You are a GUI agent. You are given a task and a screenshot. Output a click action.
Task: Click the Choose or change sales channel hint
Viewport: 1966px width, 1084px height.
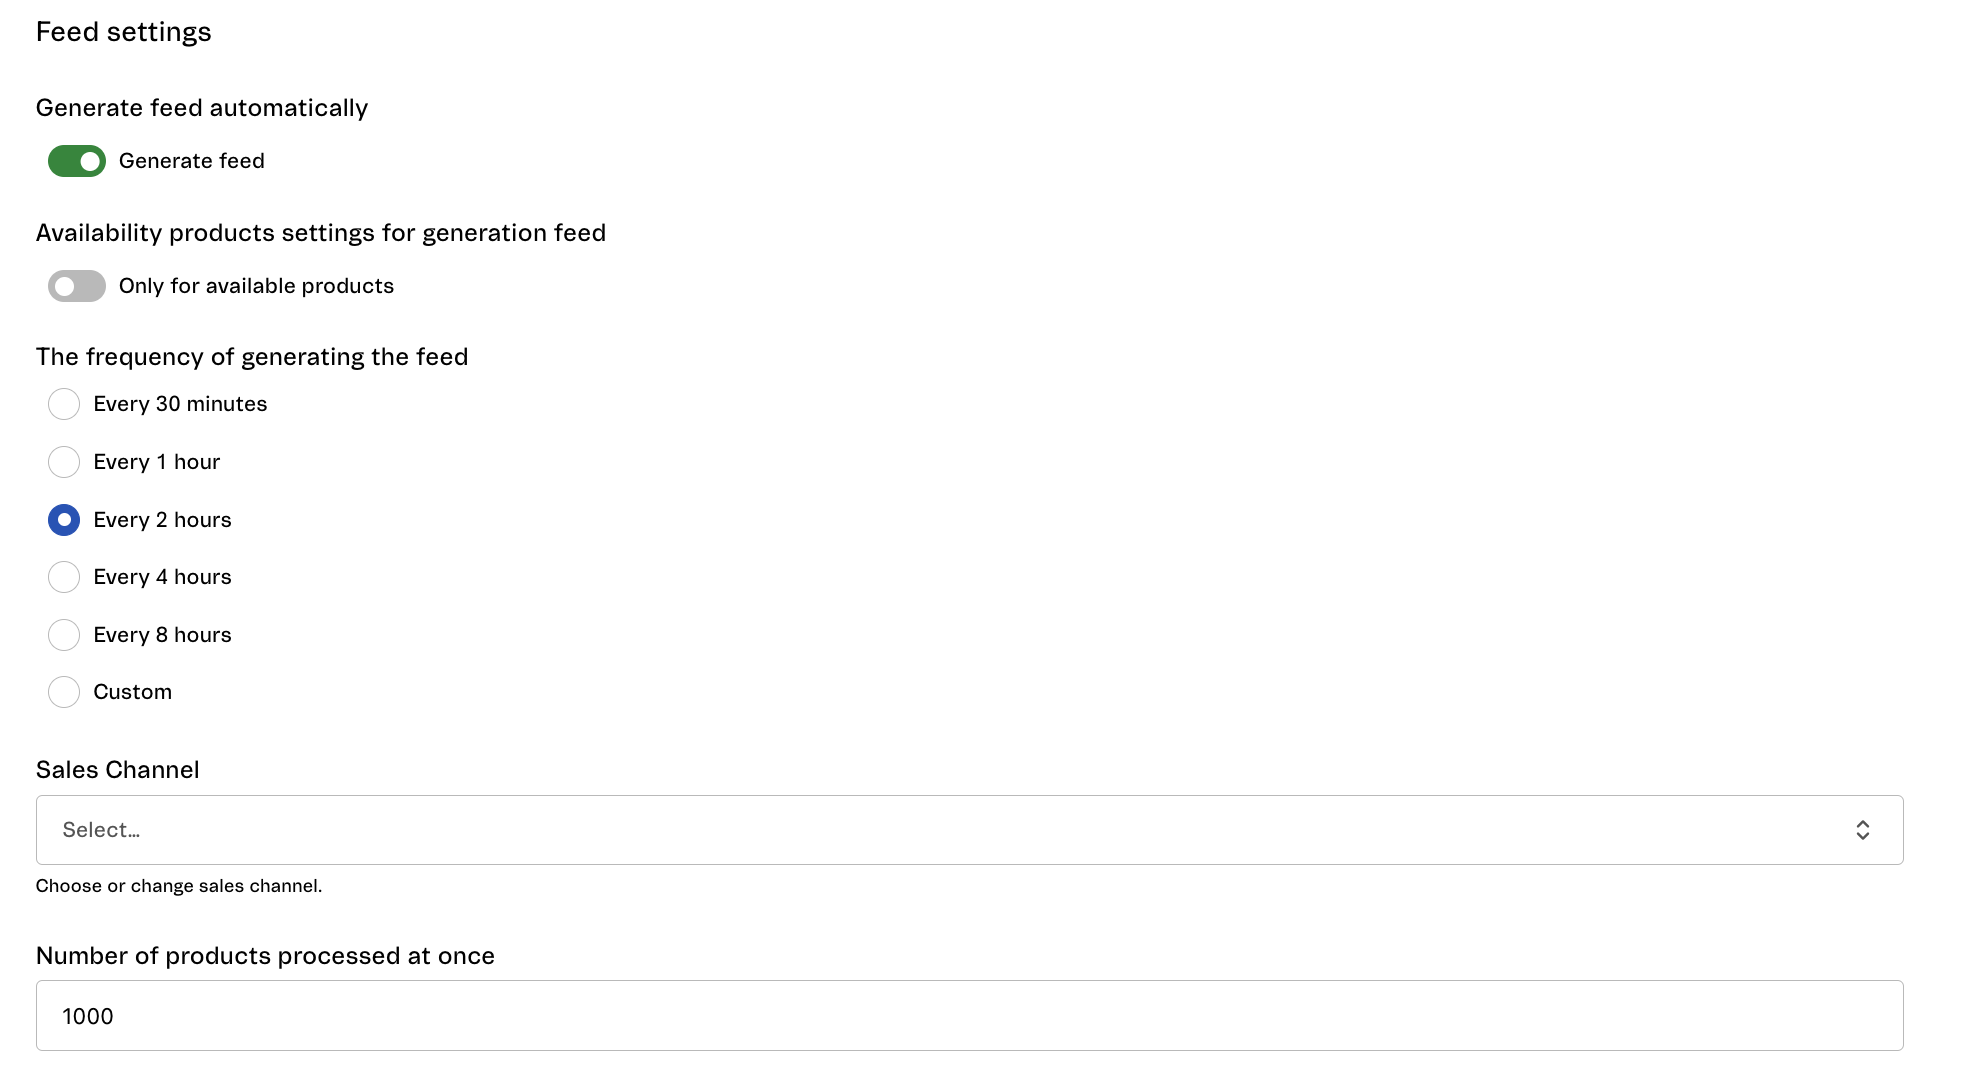[x=179, y=886]
